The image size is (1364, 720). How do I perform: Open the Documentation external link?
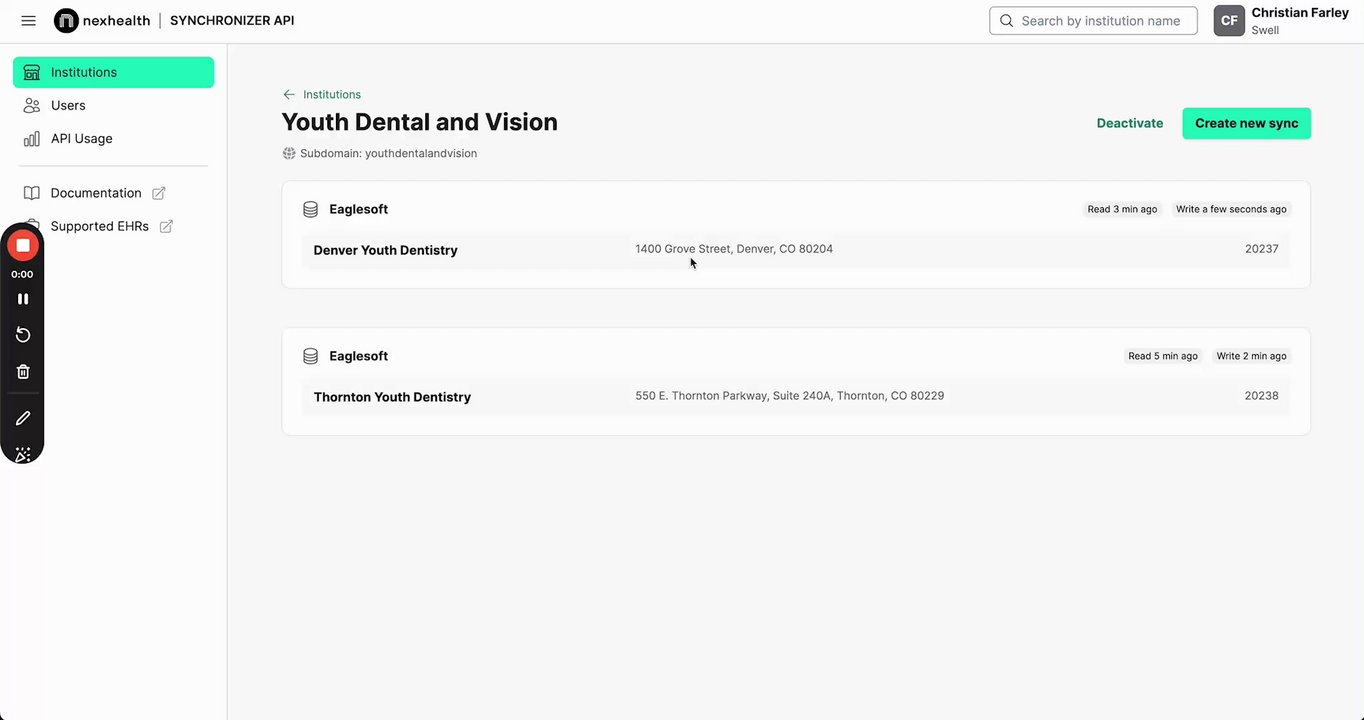96,193
